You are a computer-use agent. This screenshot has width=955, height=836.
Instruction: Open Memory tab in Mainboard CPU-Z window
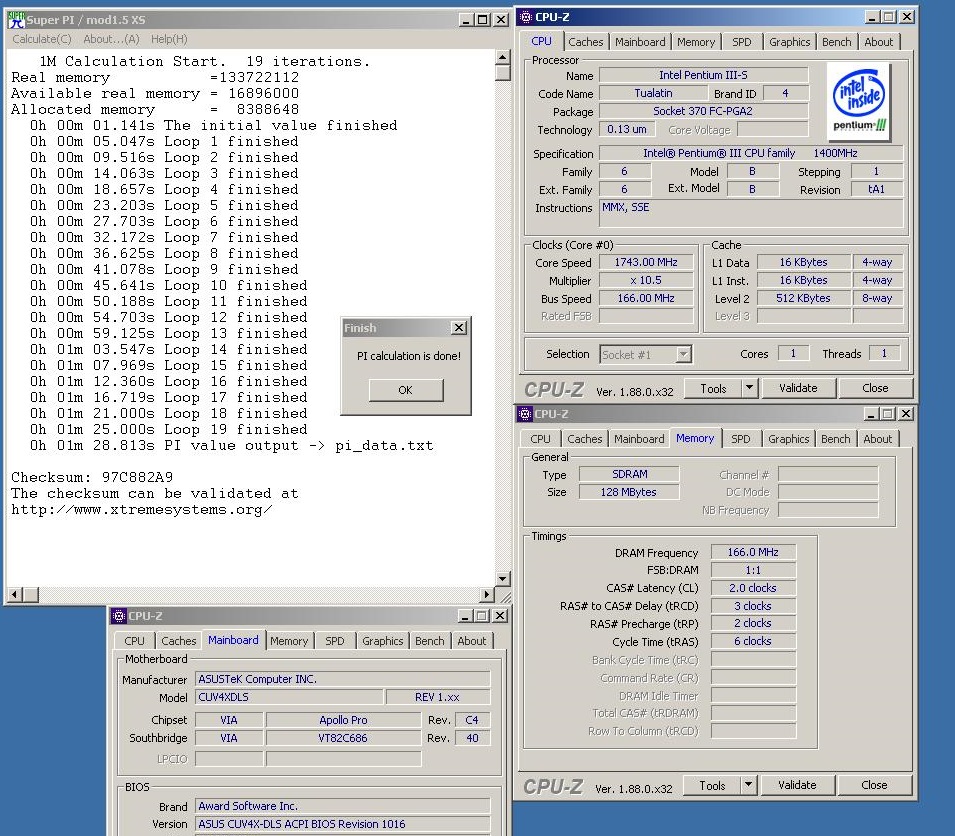(x=289, y=641)
